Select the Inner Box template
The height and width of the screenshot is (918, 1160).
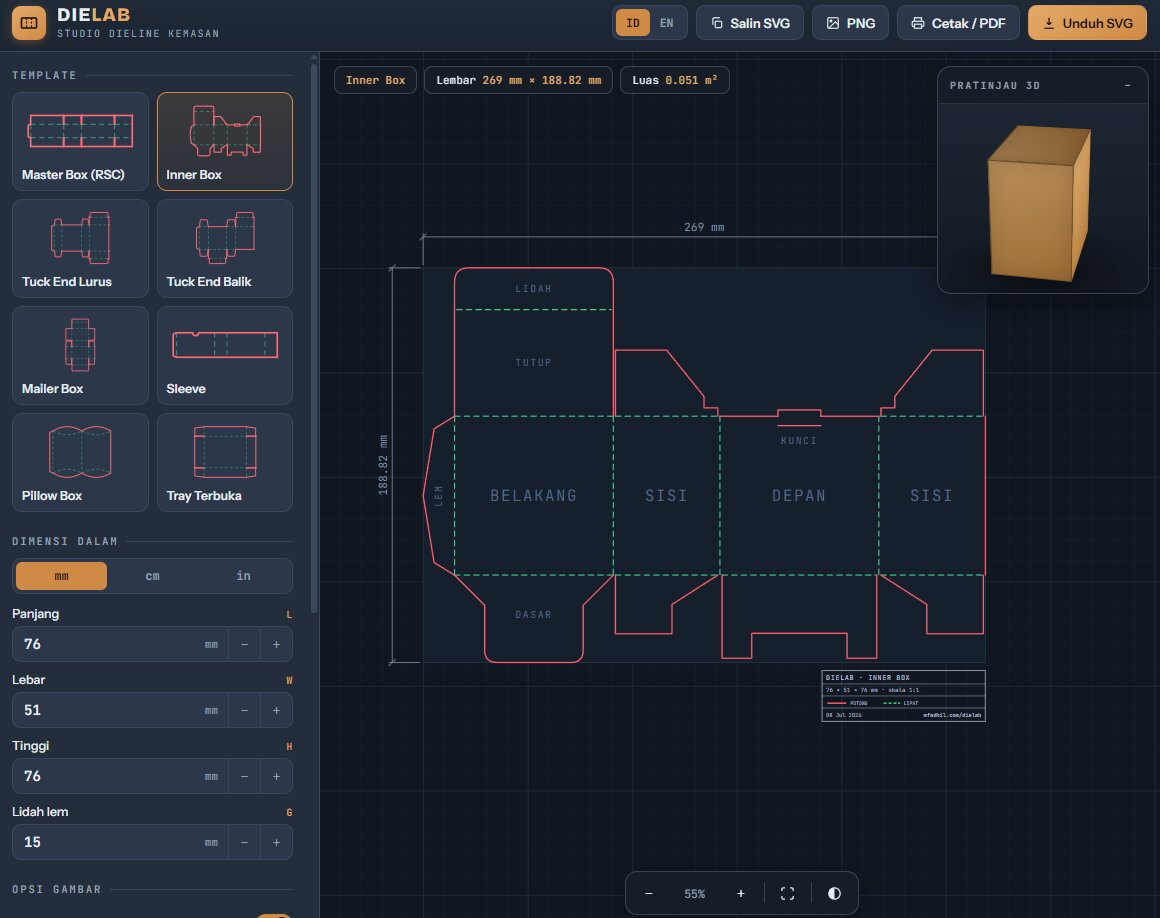pos(225,141)
